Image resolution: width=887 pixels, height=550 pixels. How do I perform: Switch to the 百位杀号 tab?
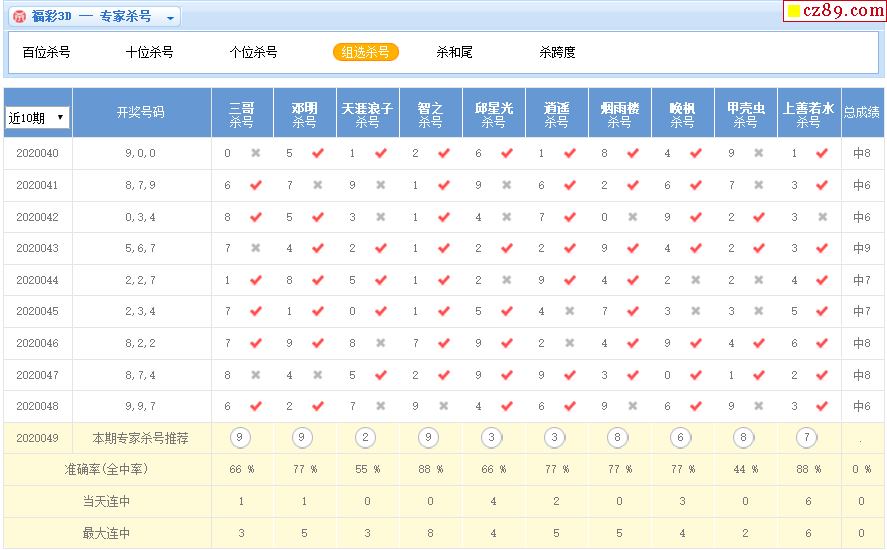[x=46, y=52]
